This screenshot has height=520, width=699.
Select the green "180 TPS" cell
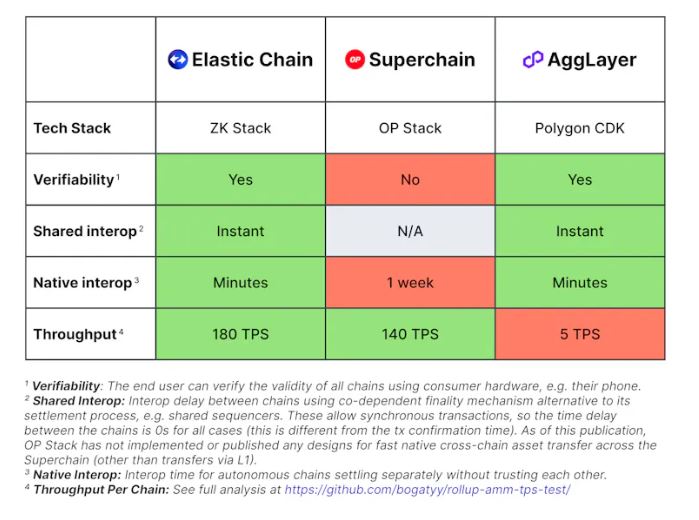point(240,334)
